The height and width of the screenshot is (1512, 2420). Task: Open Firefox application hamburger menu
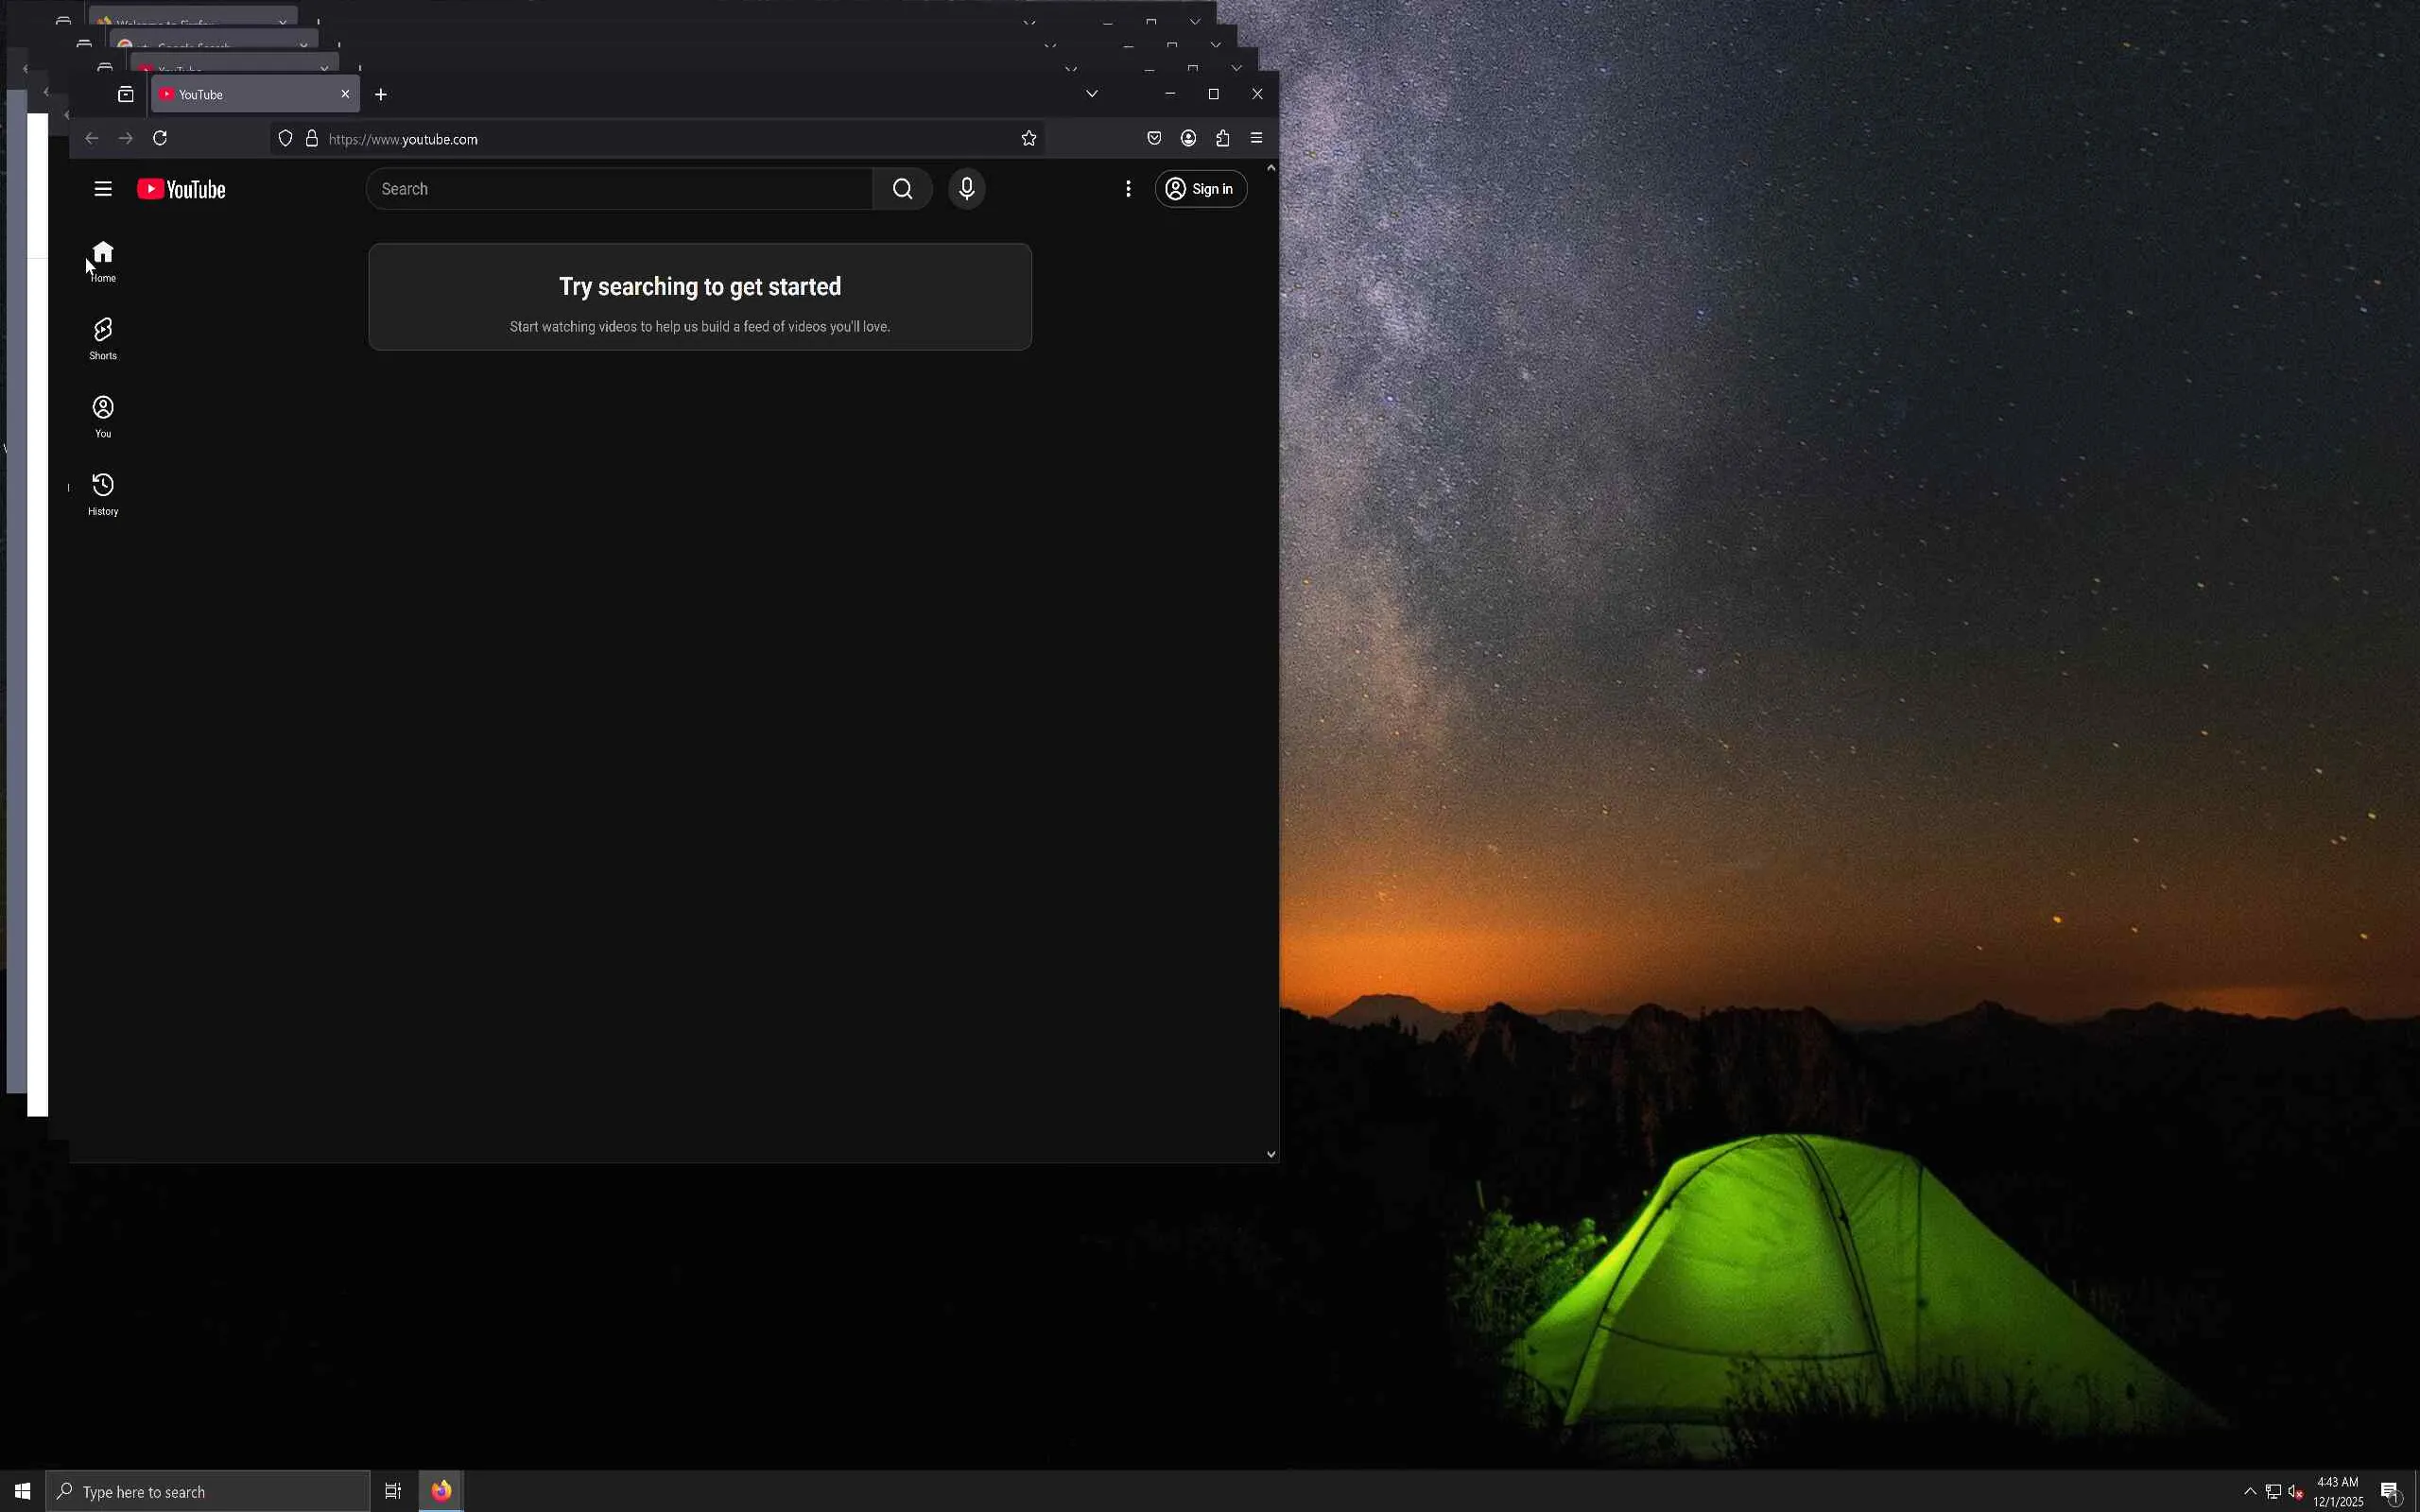pos(1256,139)
